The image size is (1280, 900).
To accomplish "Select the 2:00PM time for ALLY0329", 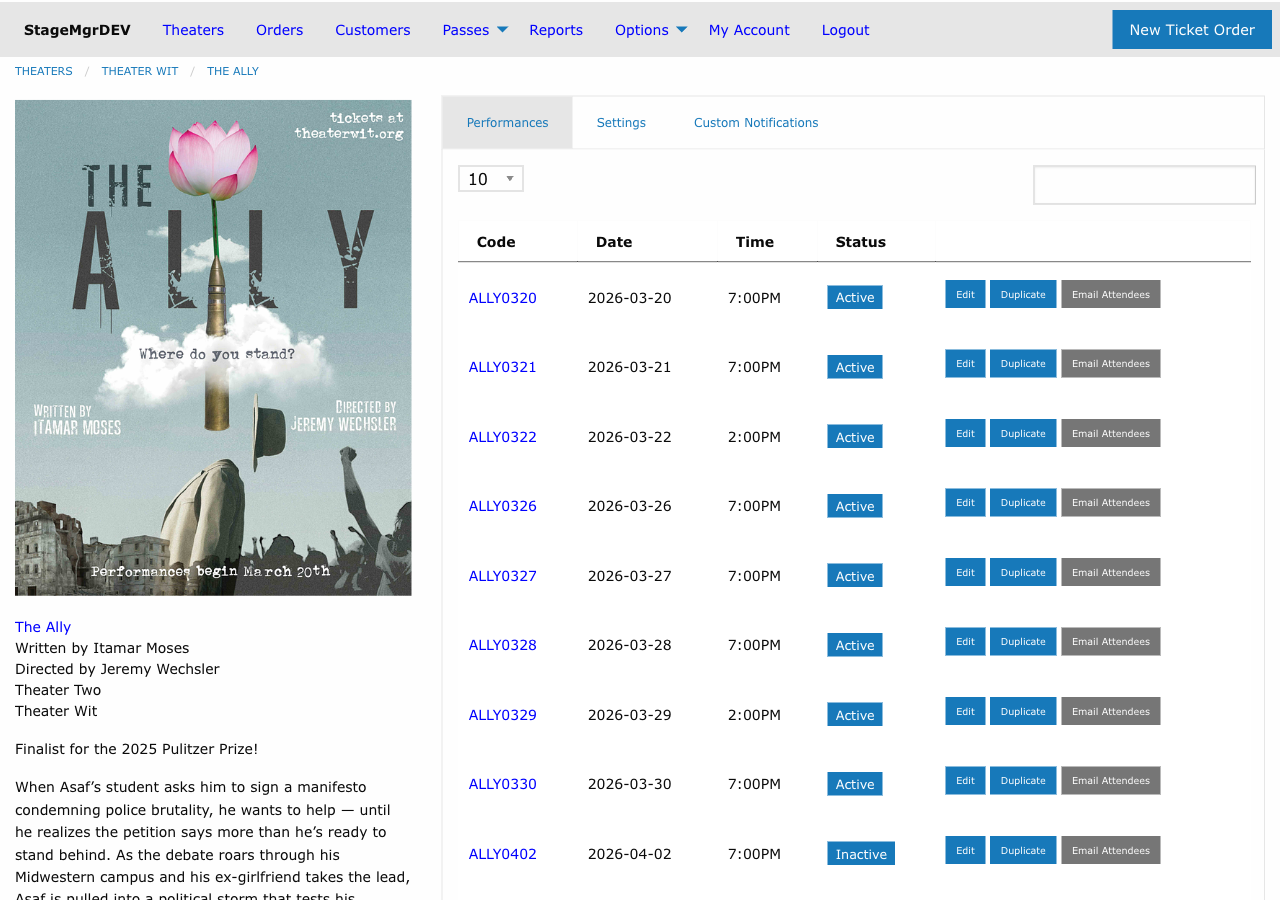I will tap(754, 715).
